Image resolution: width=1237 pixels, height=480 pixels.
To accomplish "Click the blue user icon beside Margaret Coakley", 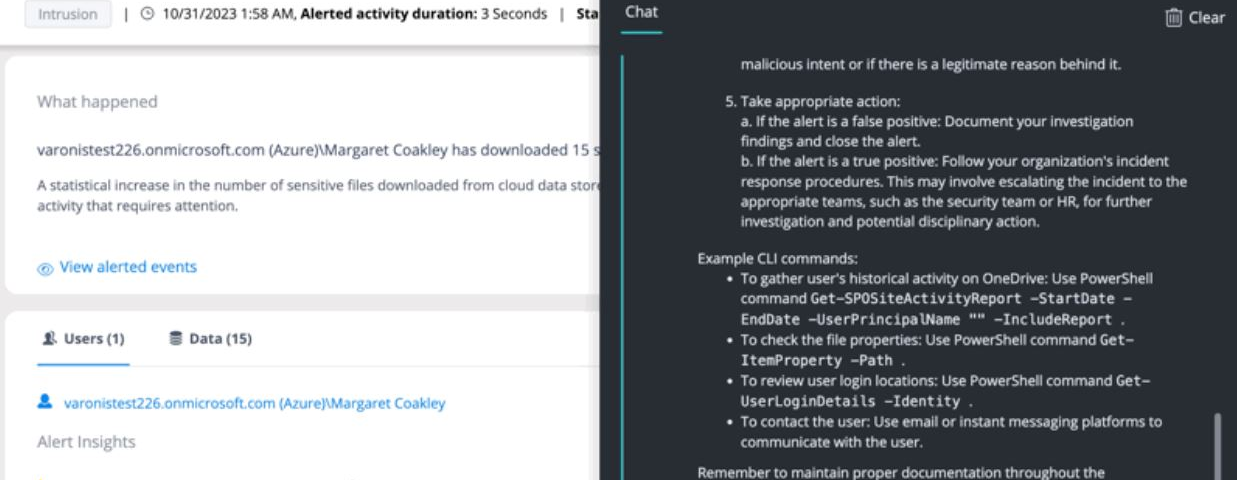I will click(x=44, y=402).
